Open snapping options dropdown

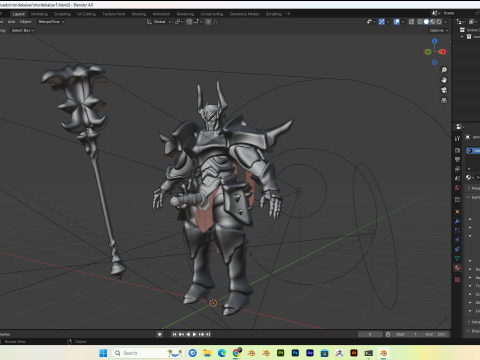click(197, 22)
